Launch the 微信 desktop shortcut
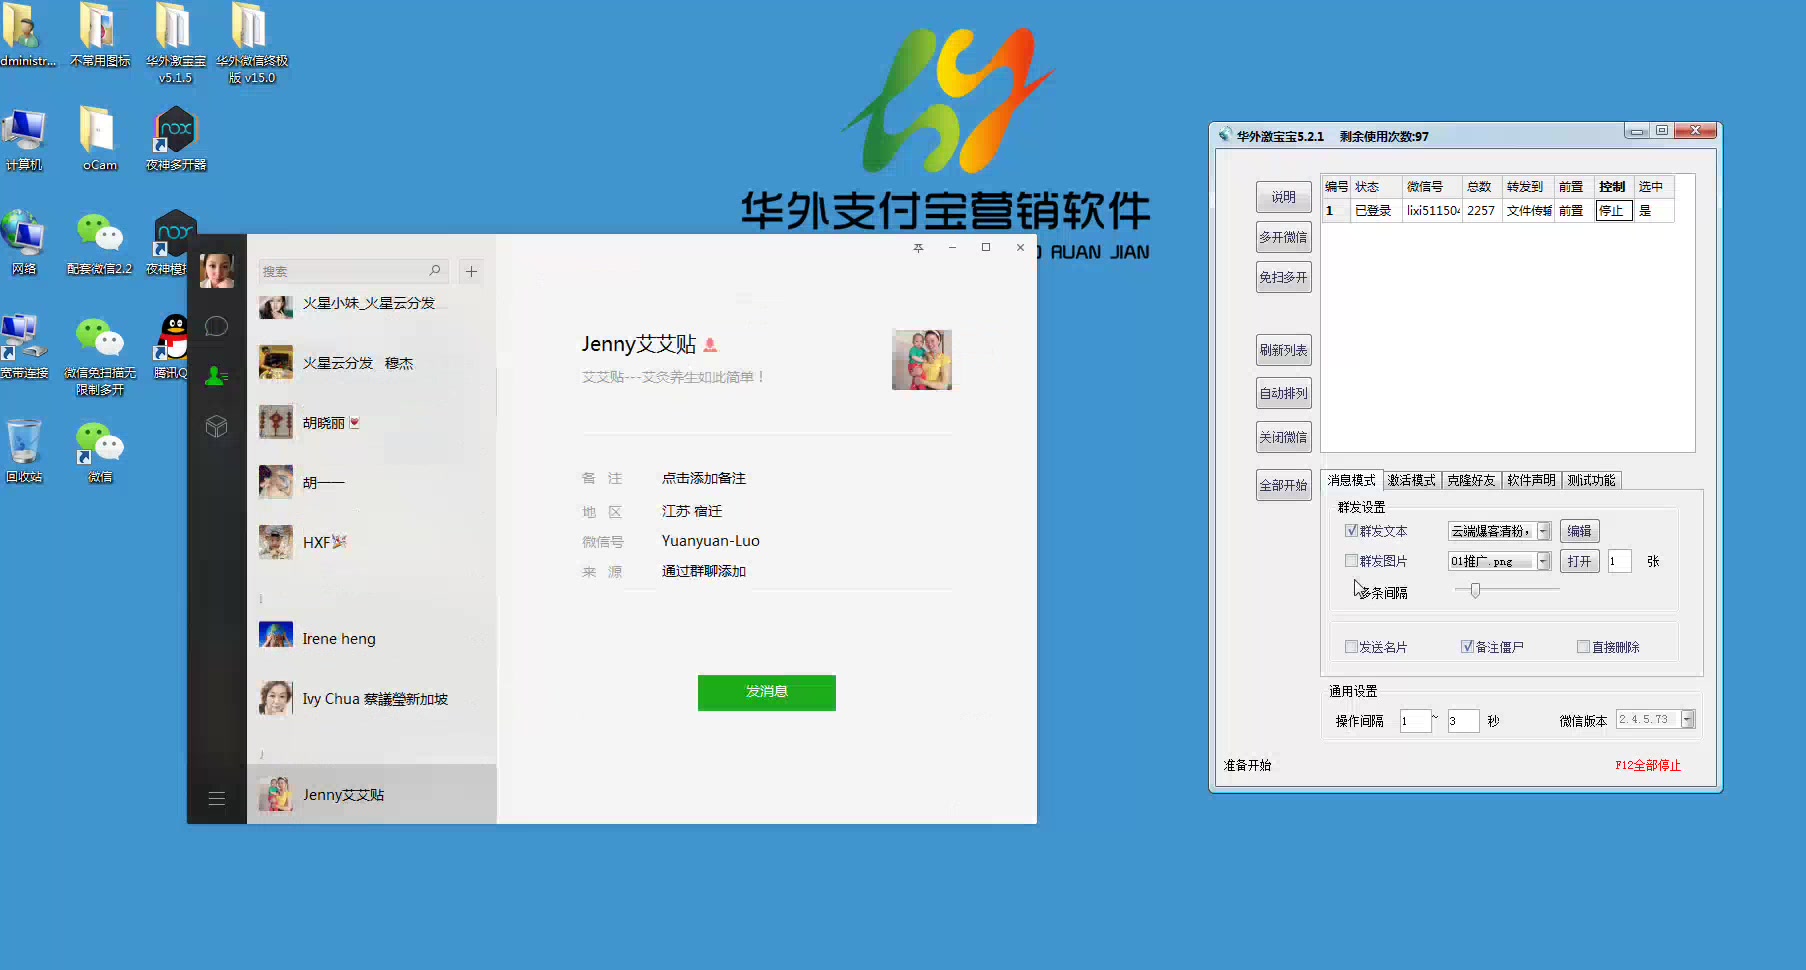Screen dimensions: 1806x970 (99, 451)
